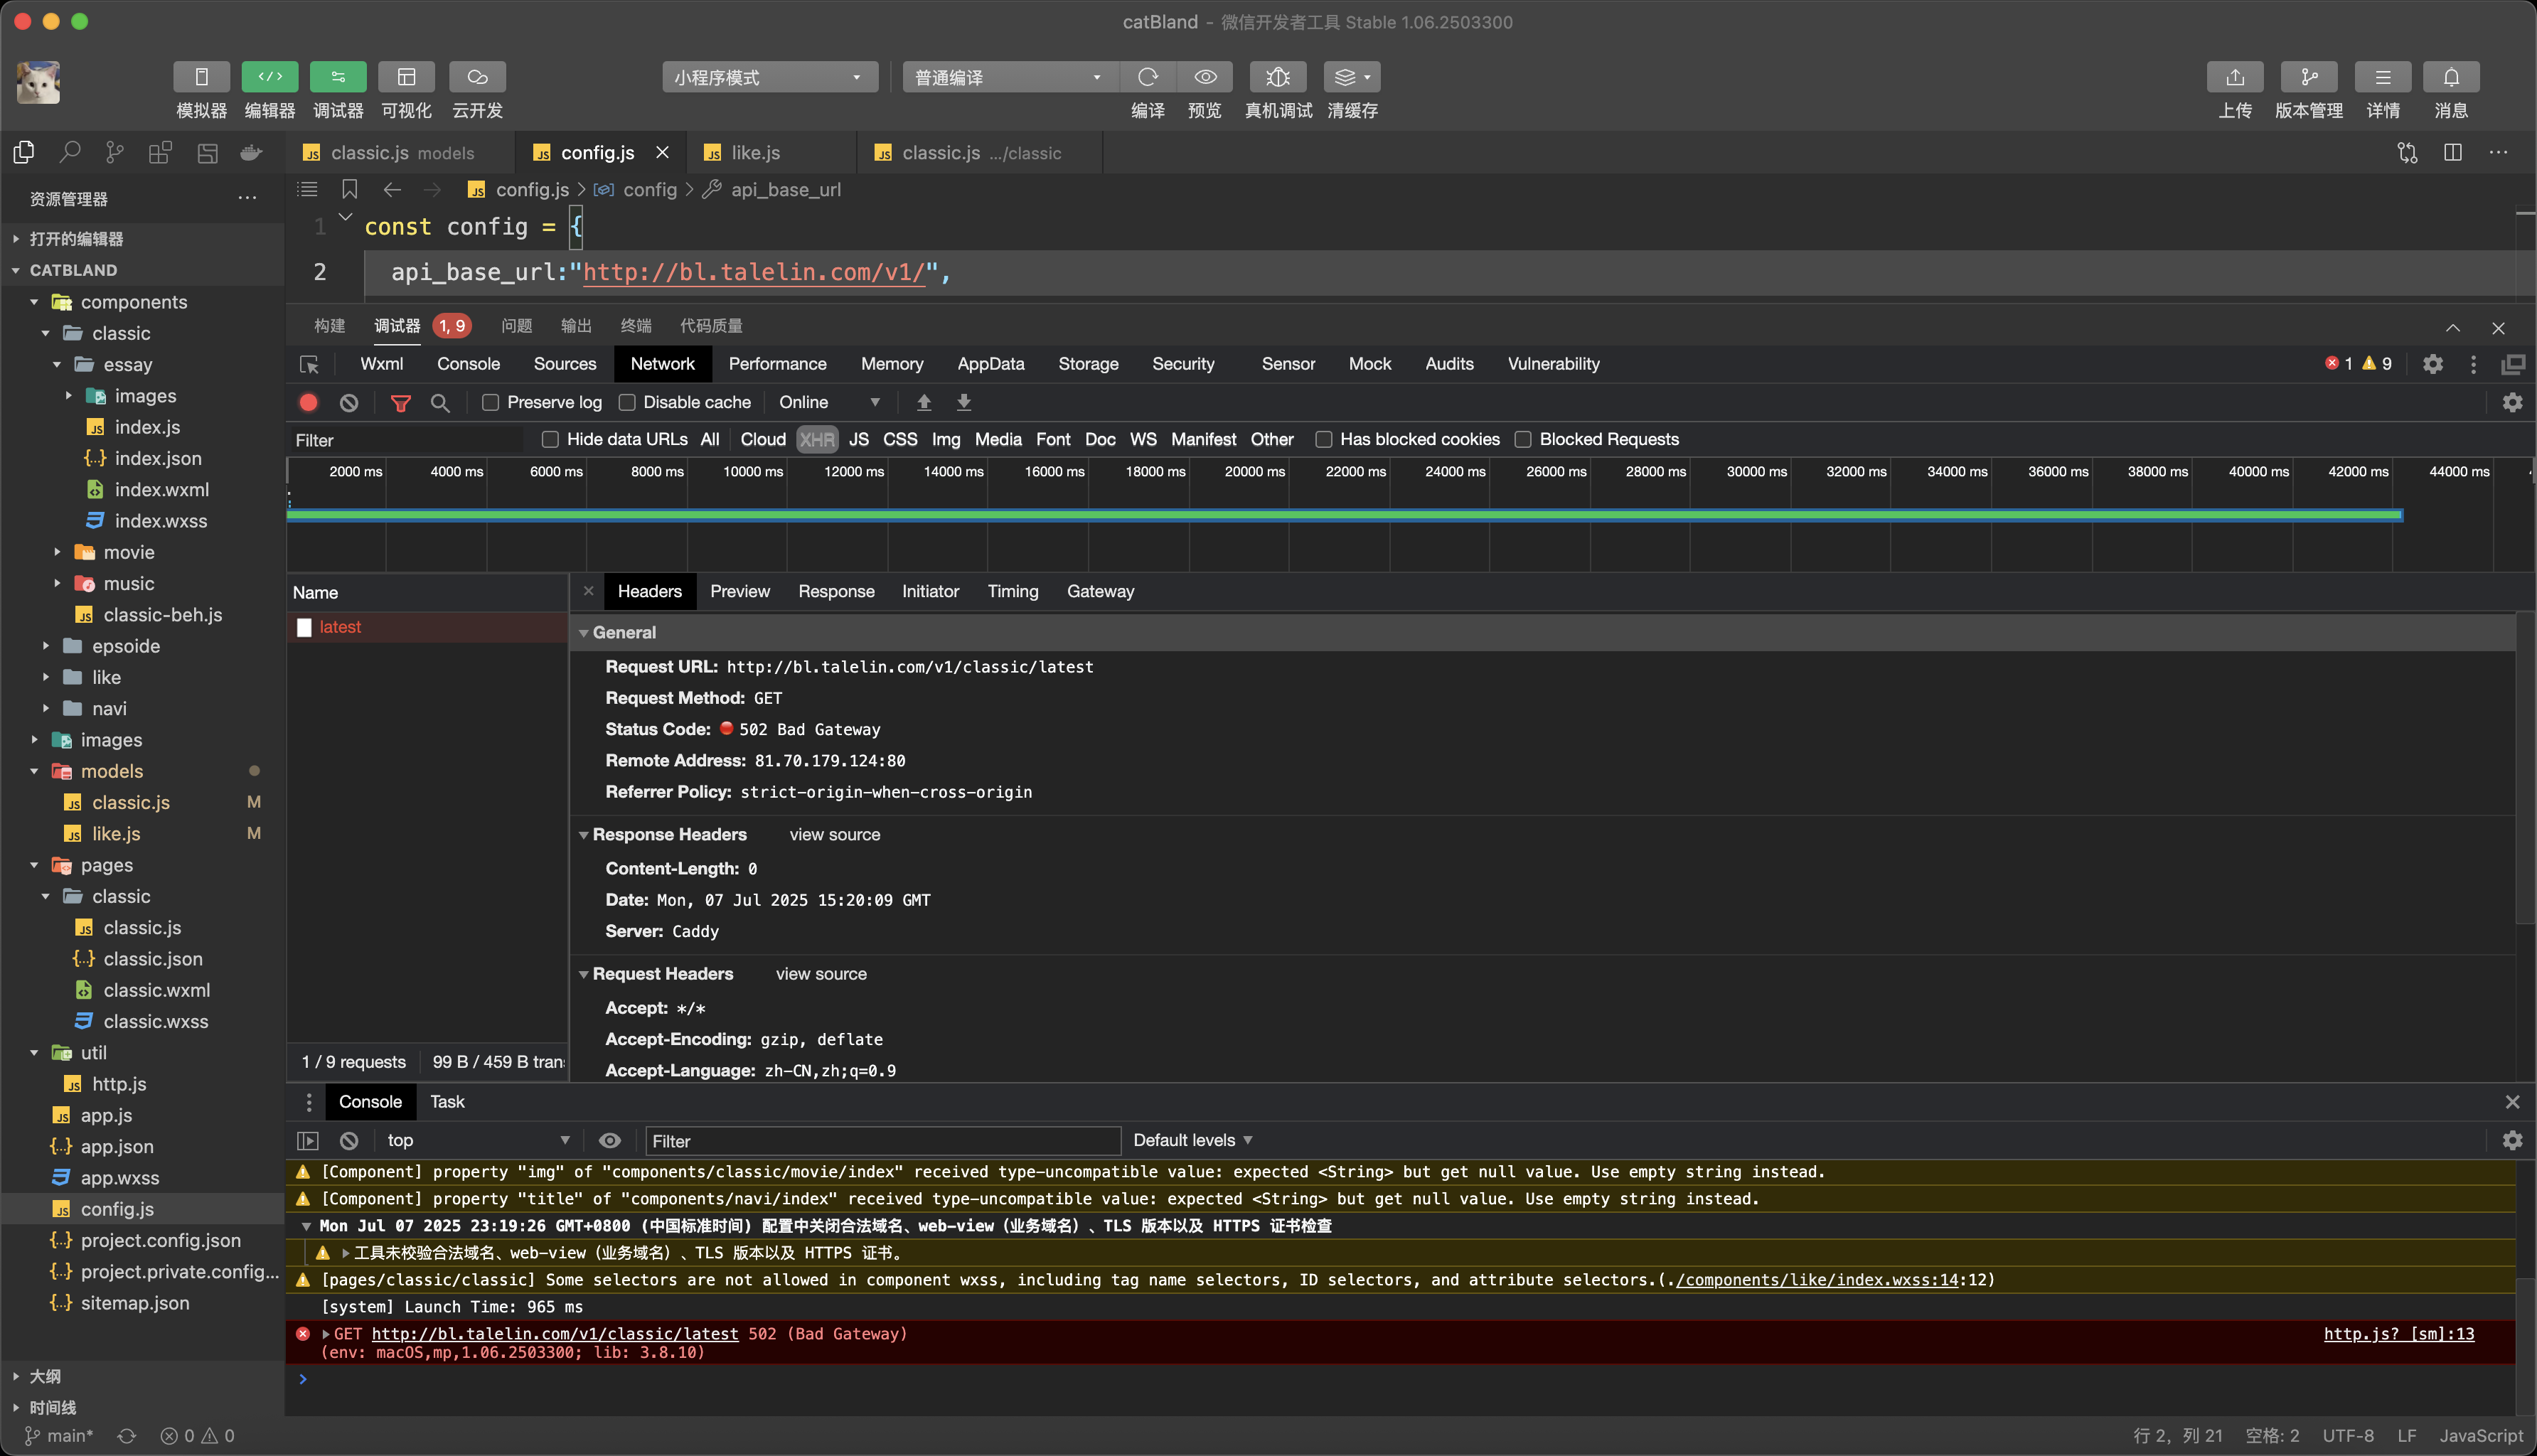Viewport: 2537px width, 1456px height.
Task: Open 真机调试 remote debug tool
Action: click(x=1277, y=77)
